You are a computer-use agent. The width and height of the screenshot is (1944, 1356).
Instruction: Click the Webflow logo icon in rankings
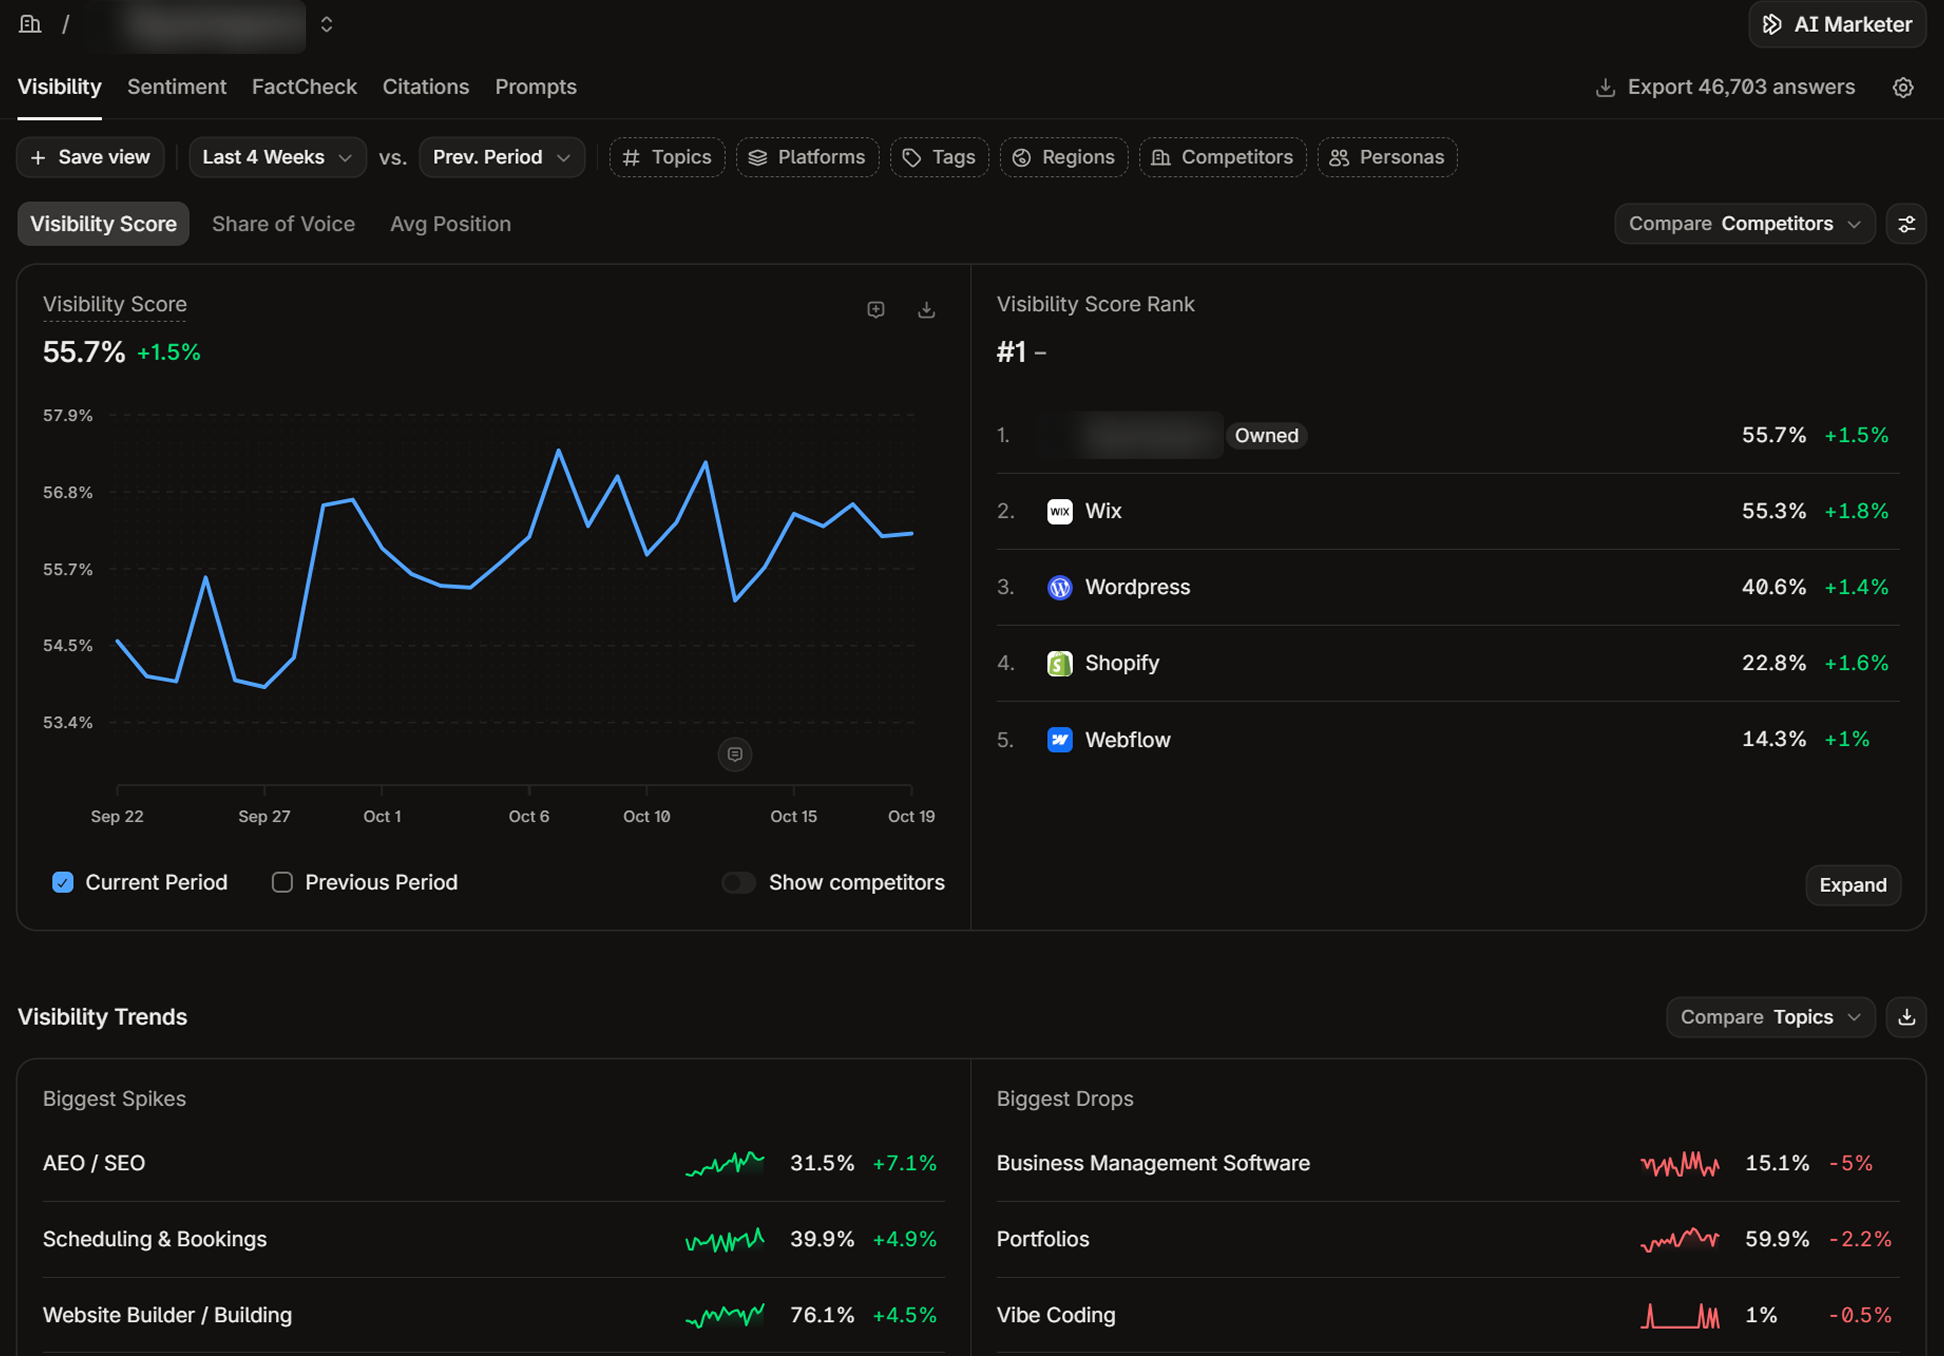click(1059, 739)
